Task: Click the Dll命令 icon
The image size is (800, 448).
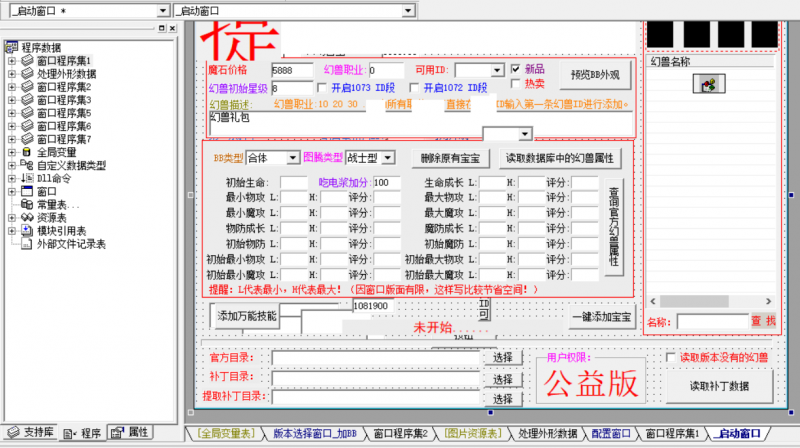Action: point(27,178)
